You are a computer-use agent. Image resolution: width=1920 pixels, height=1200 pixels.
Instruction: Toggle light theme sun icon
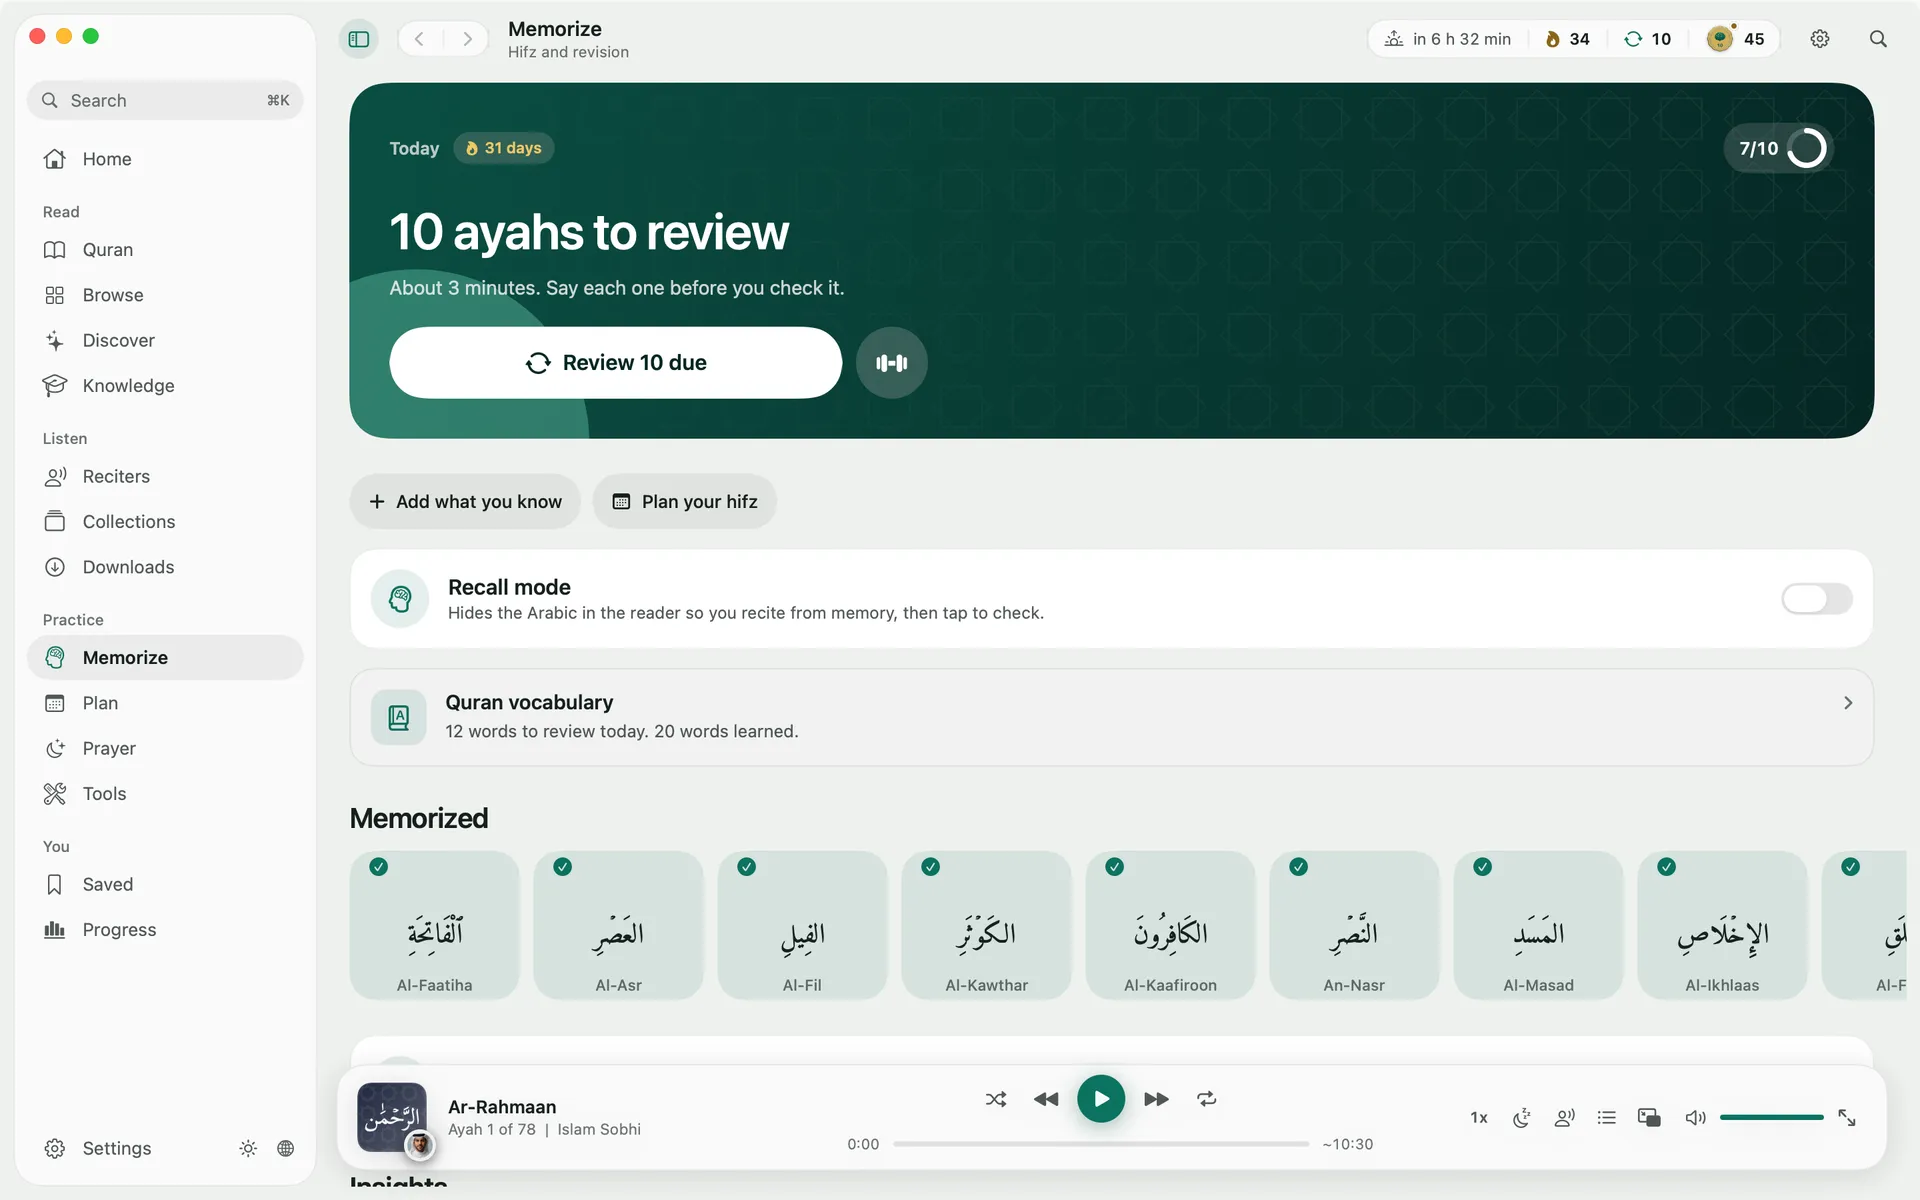(248, 1148)
